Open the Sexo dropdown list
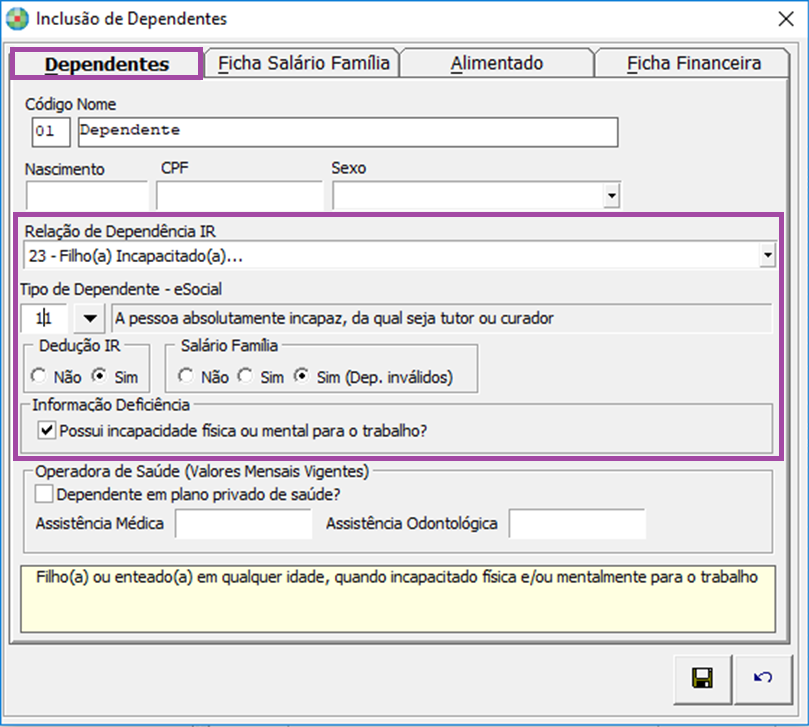 pos(611,196)
